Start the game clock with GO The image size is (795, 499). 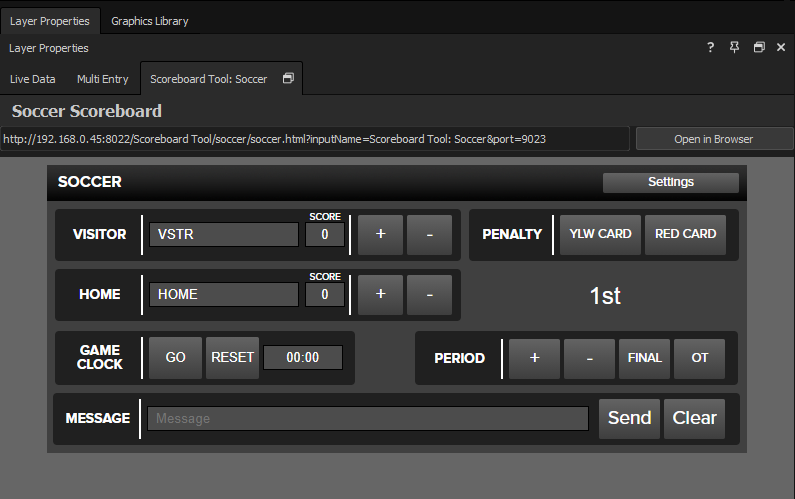[x=175, y=357]
